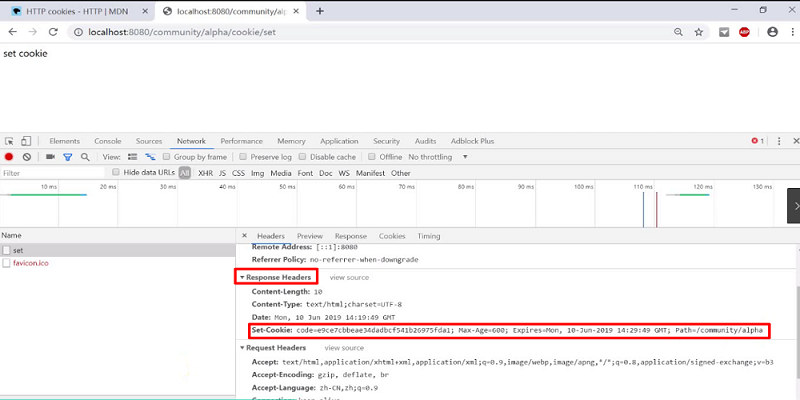Click the mail extension icon
The height and width of the screenshot is (400, 800).
[x=724, y=32]
